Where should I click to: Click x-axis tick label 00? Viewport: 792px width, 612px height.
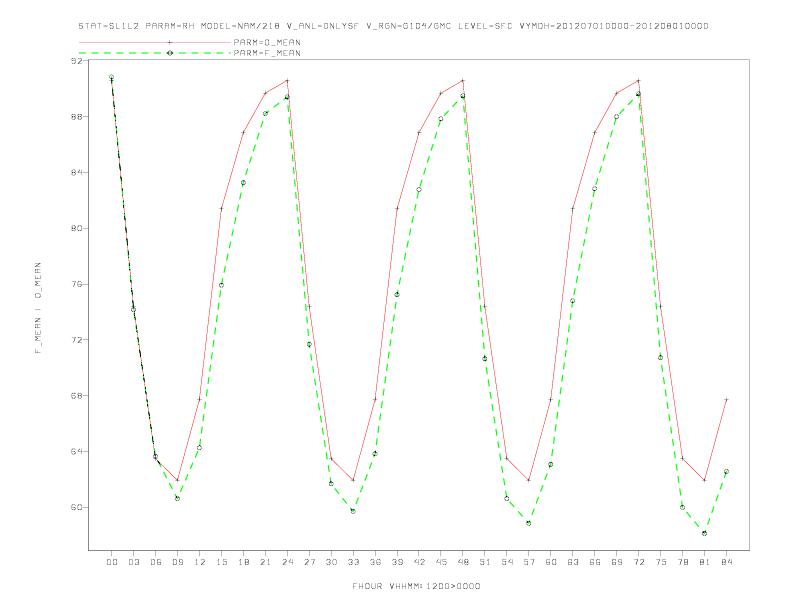point(112,562)
